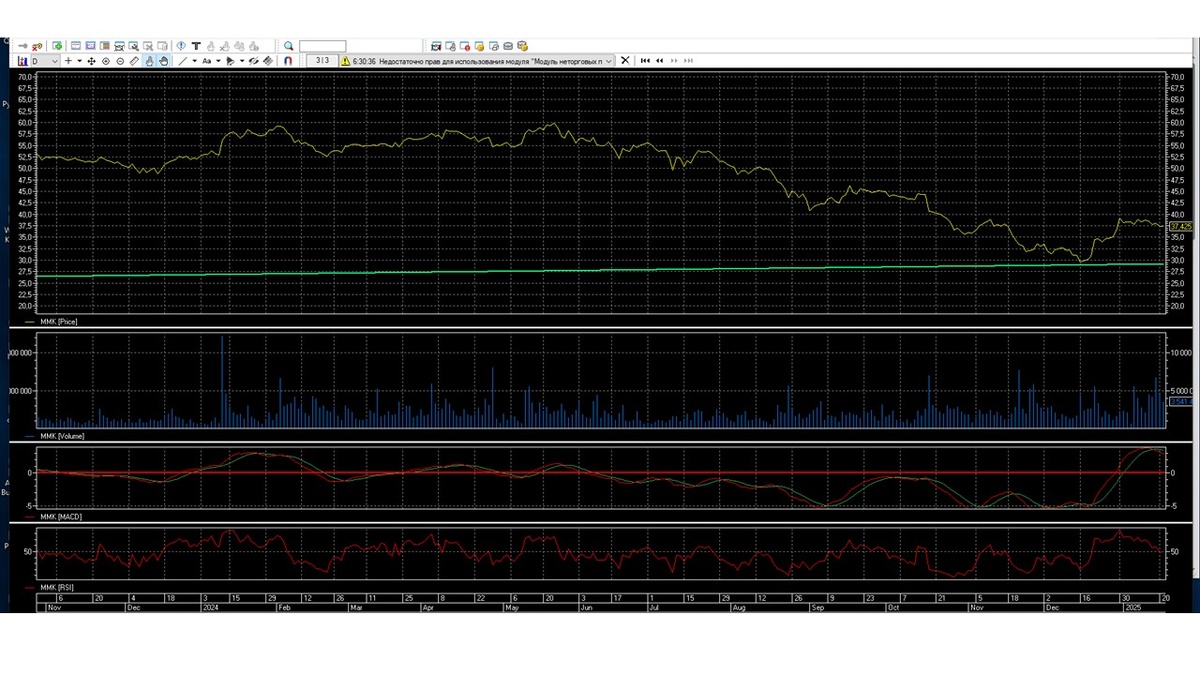Viewport: 1200px width, 675px height.
Task: Toggle the pointing hand tool
Action: coord(149,61)
